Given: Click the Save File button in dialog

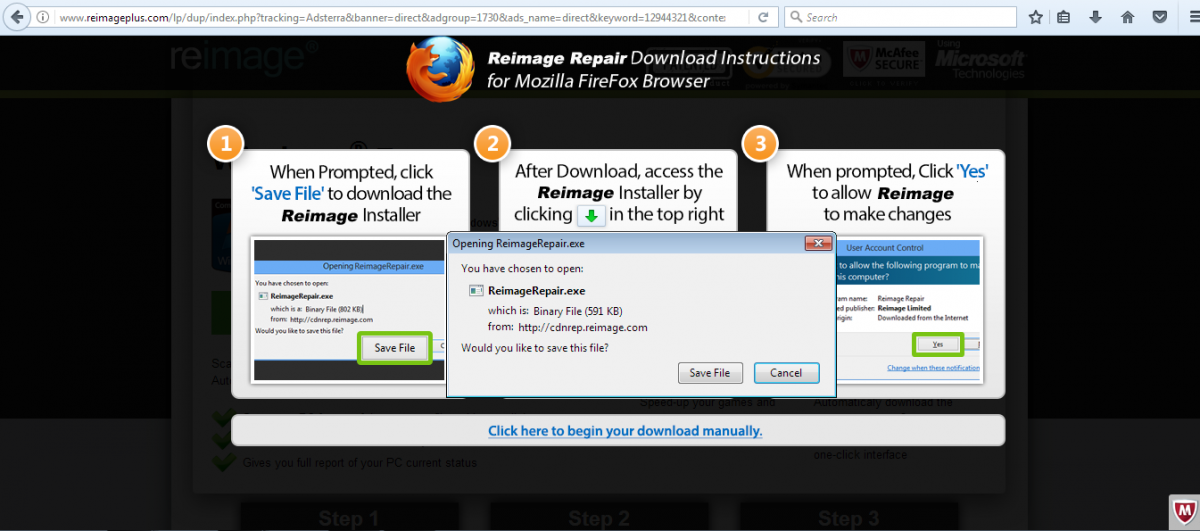Looking at the screenshot, I should [709, 373].
